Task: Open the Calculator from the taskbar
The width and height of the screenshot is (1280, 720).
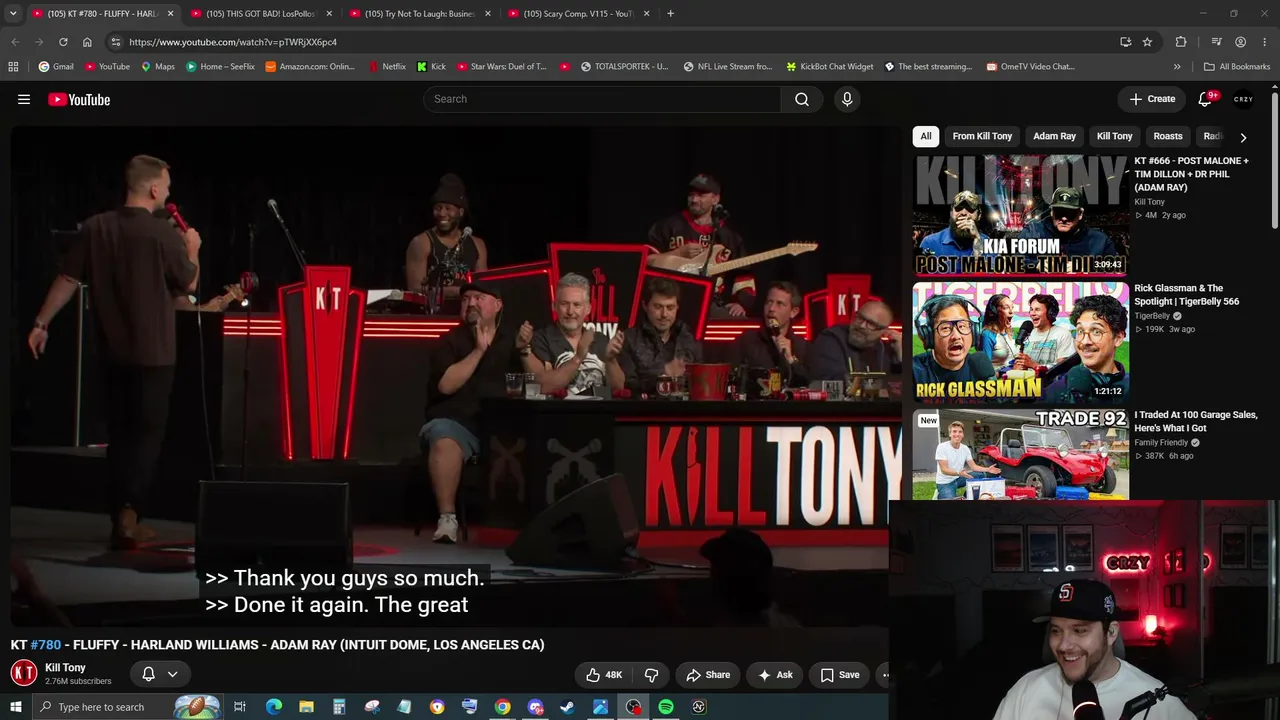Action: pyautogui.click(x=339, y=707)
